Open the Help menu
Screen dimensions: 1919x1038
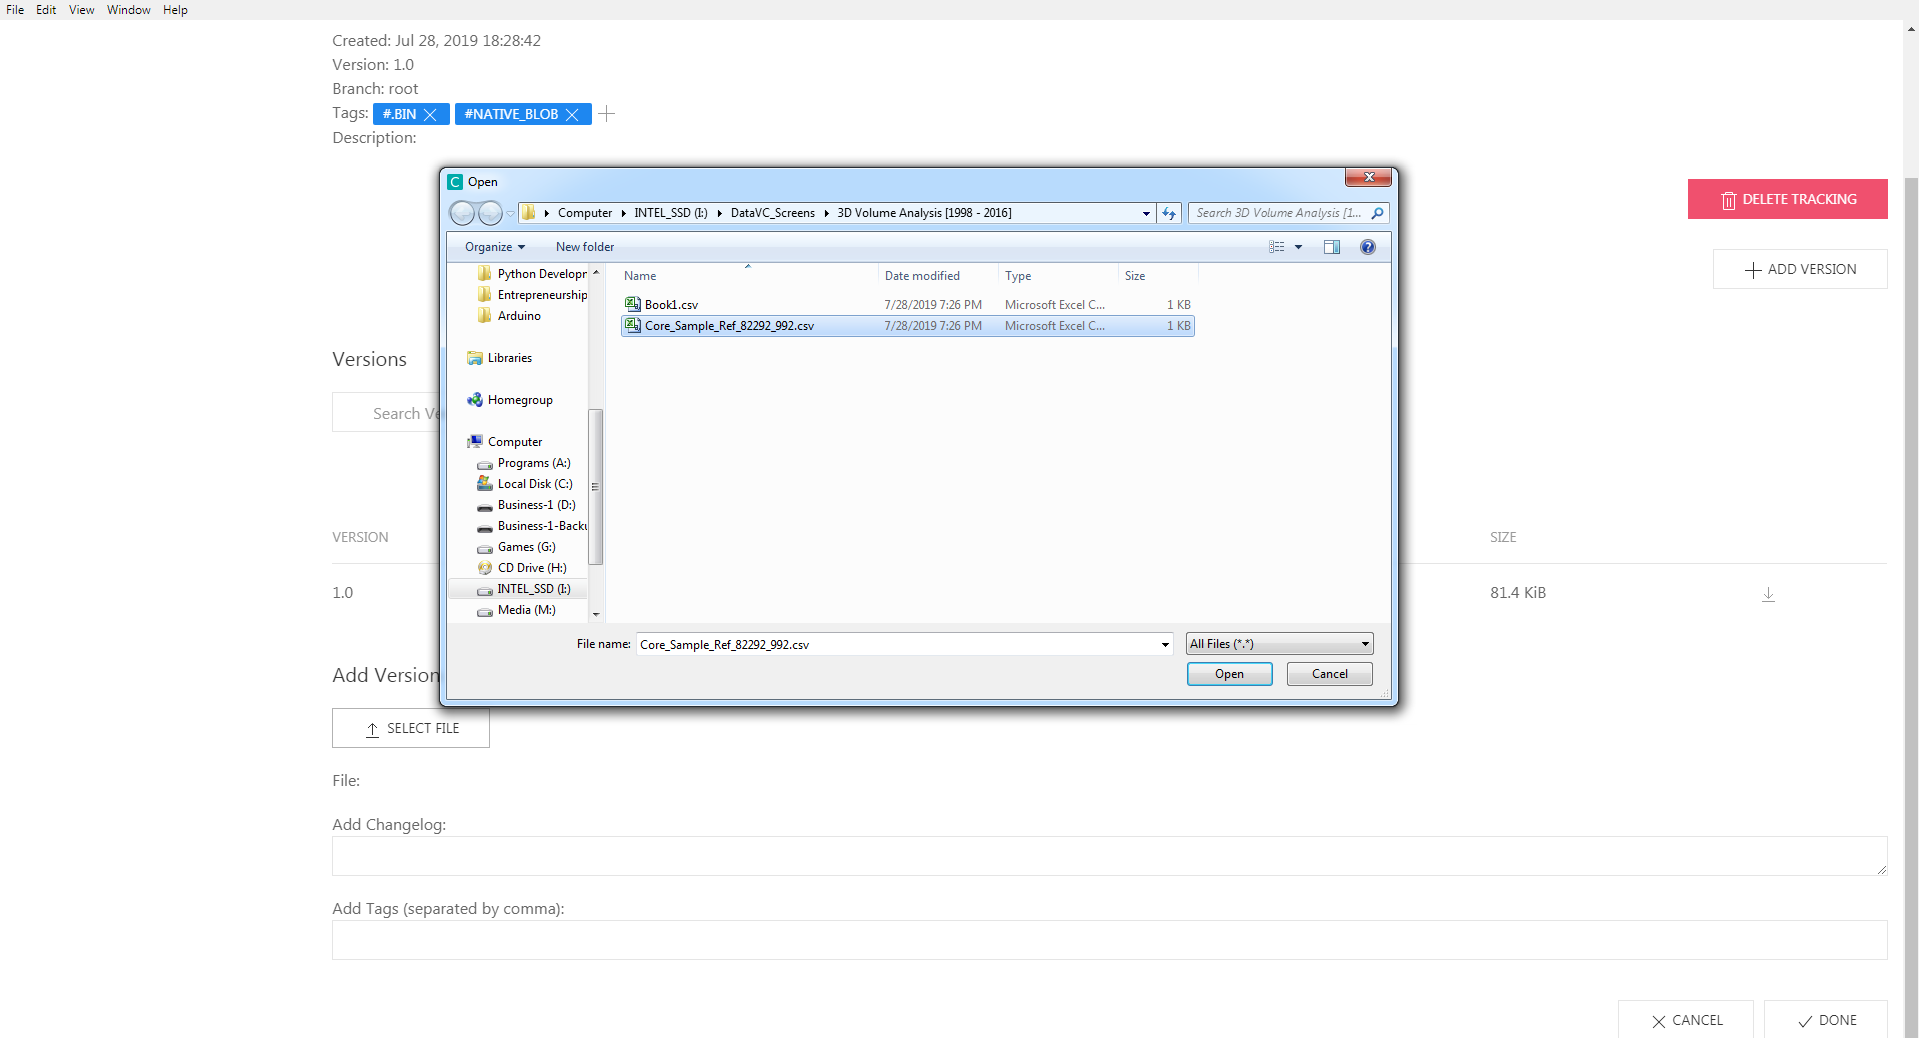[x=175, y=10]
